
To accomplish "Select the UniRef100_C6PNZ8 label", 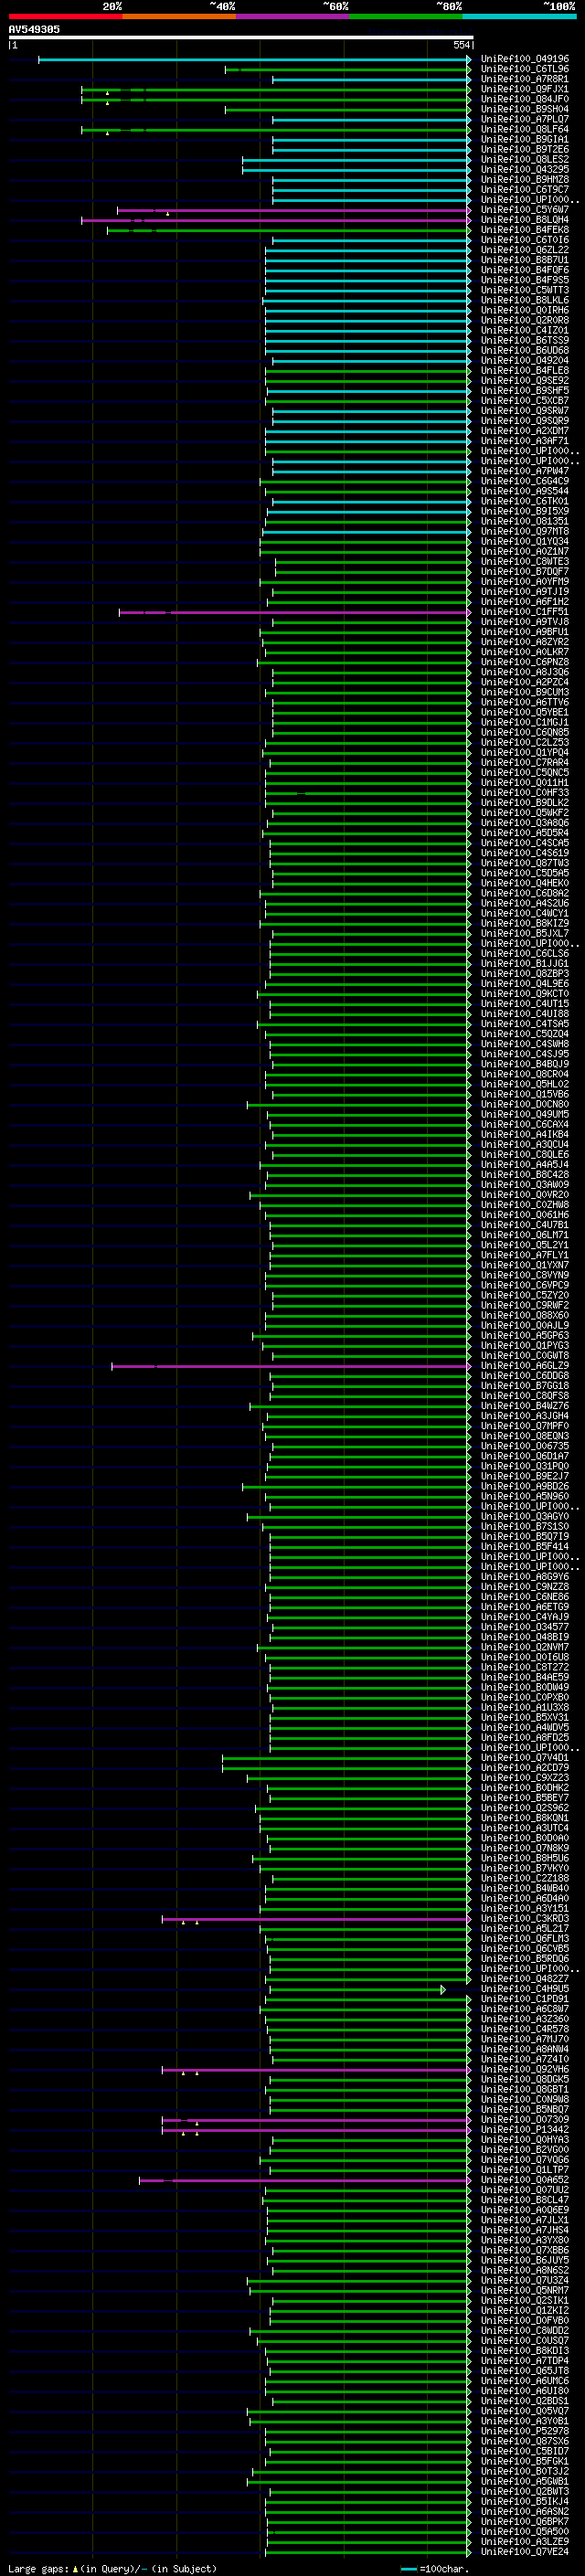I will coord(525,662).
